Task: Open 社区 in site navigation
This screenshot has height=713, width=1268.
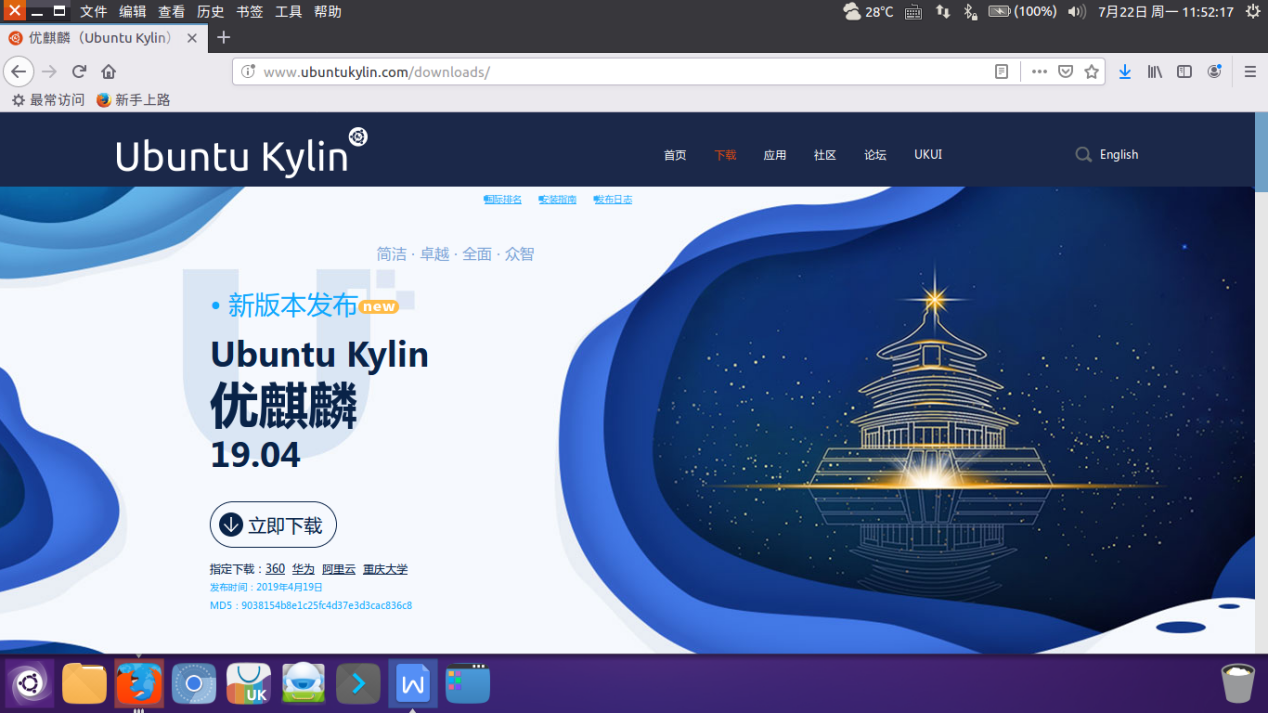Action: [825, 155]
